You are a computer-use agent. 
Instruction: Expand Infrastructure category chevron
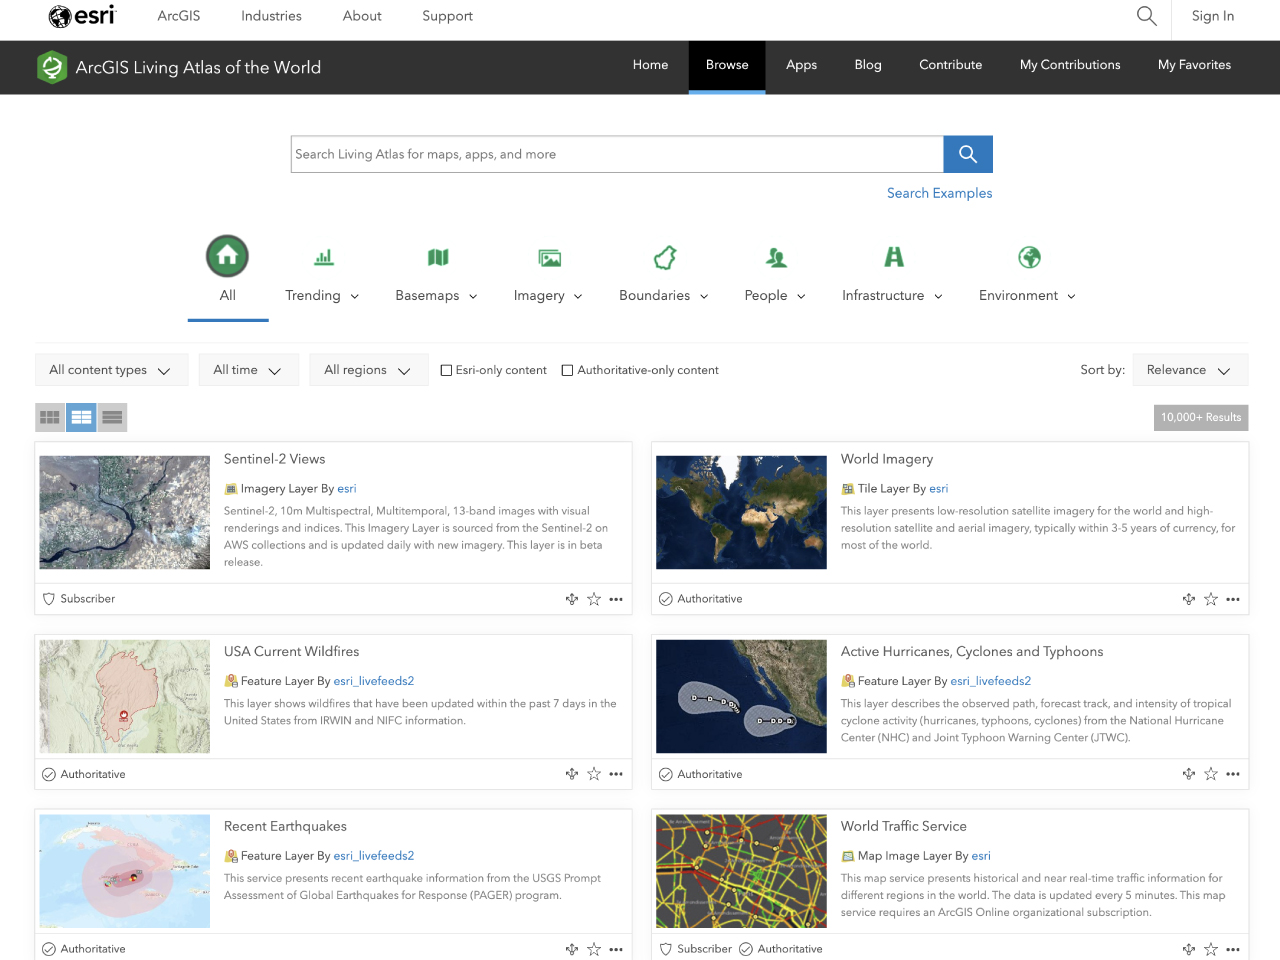tap(938, 296)
